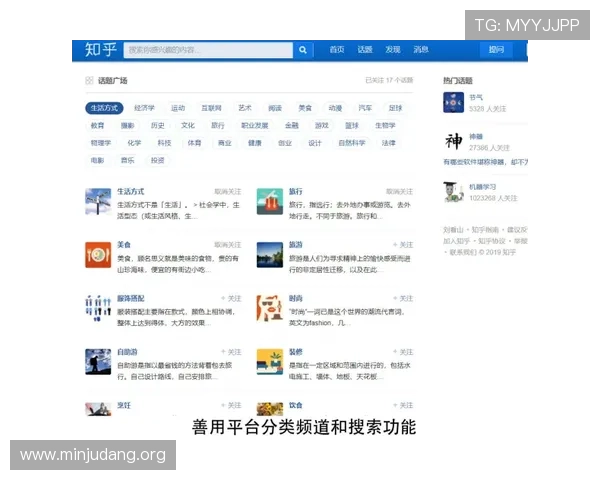Select the 足球 category tag
The width and height of the screenshot is (600, 480).
395,108
